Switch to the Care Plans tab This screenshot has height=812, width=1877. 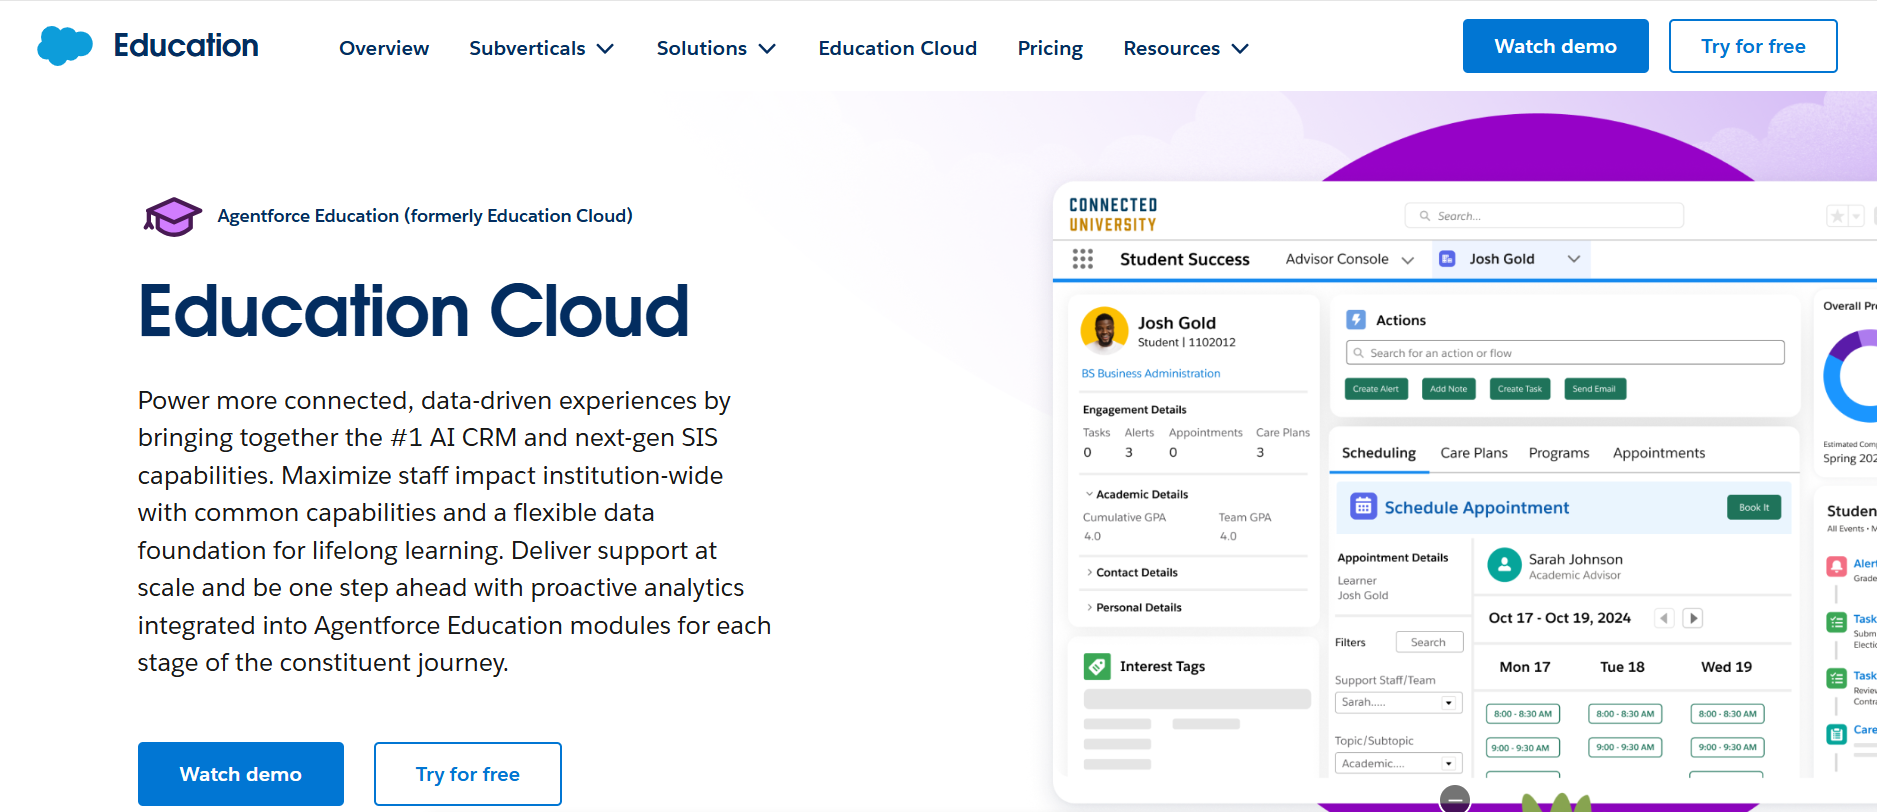(x=1473, y=453)
